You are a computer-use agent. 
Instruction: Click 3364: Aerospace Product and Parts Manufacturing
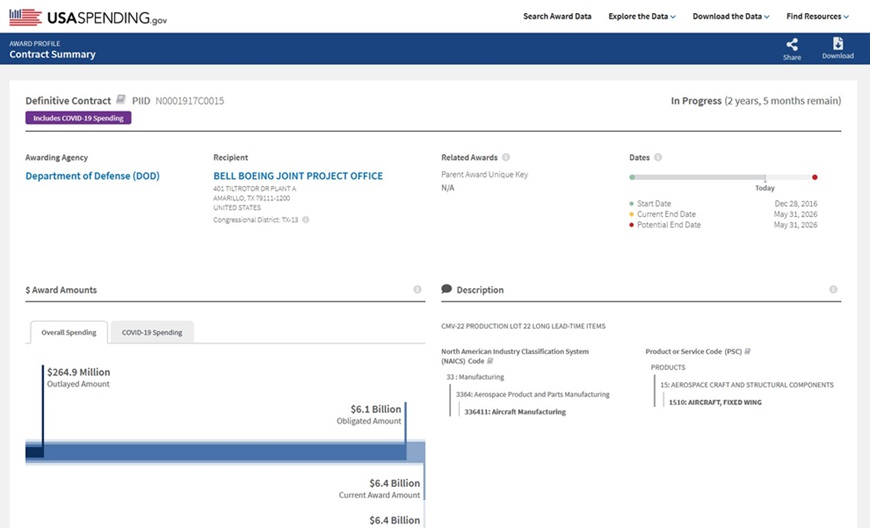533,394
